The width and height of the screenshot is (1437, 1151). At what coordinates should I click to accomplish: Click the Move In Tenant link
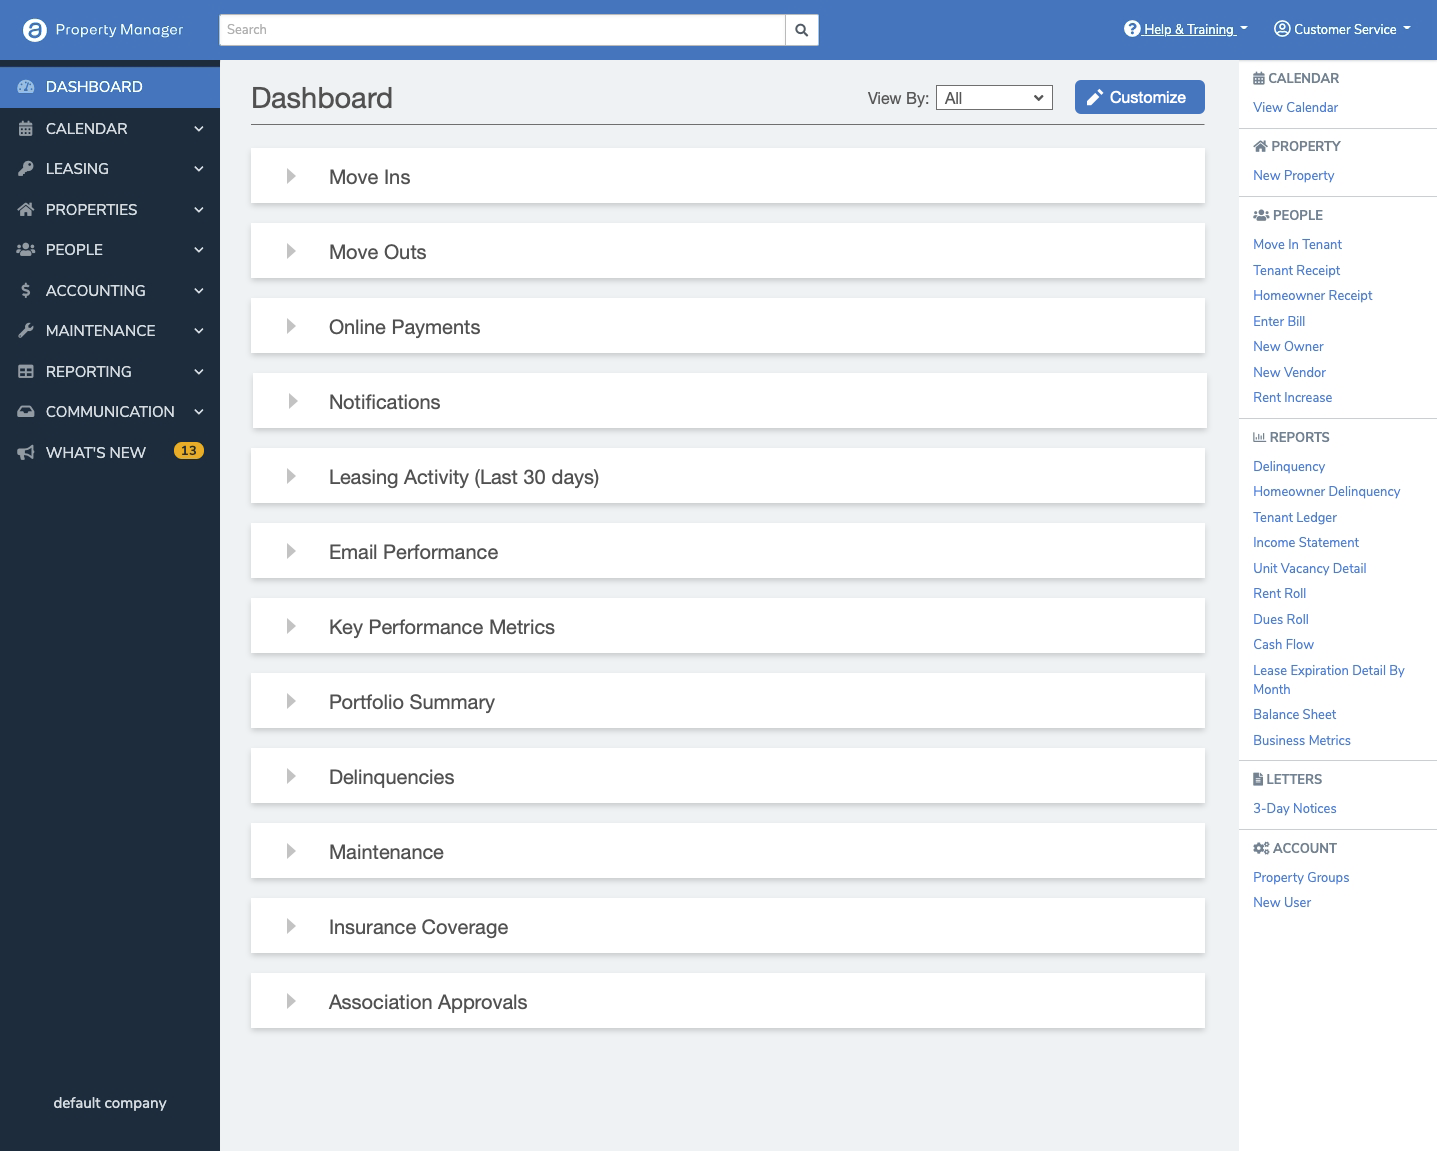pos(1297,244)
